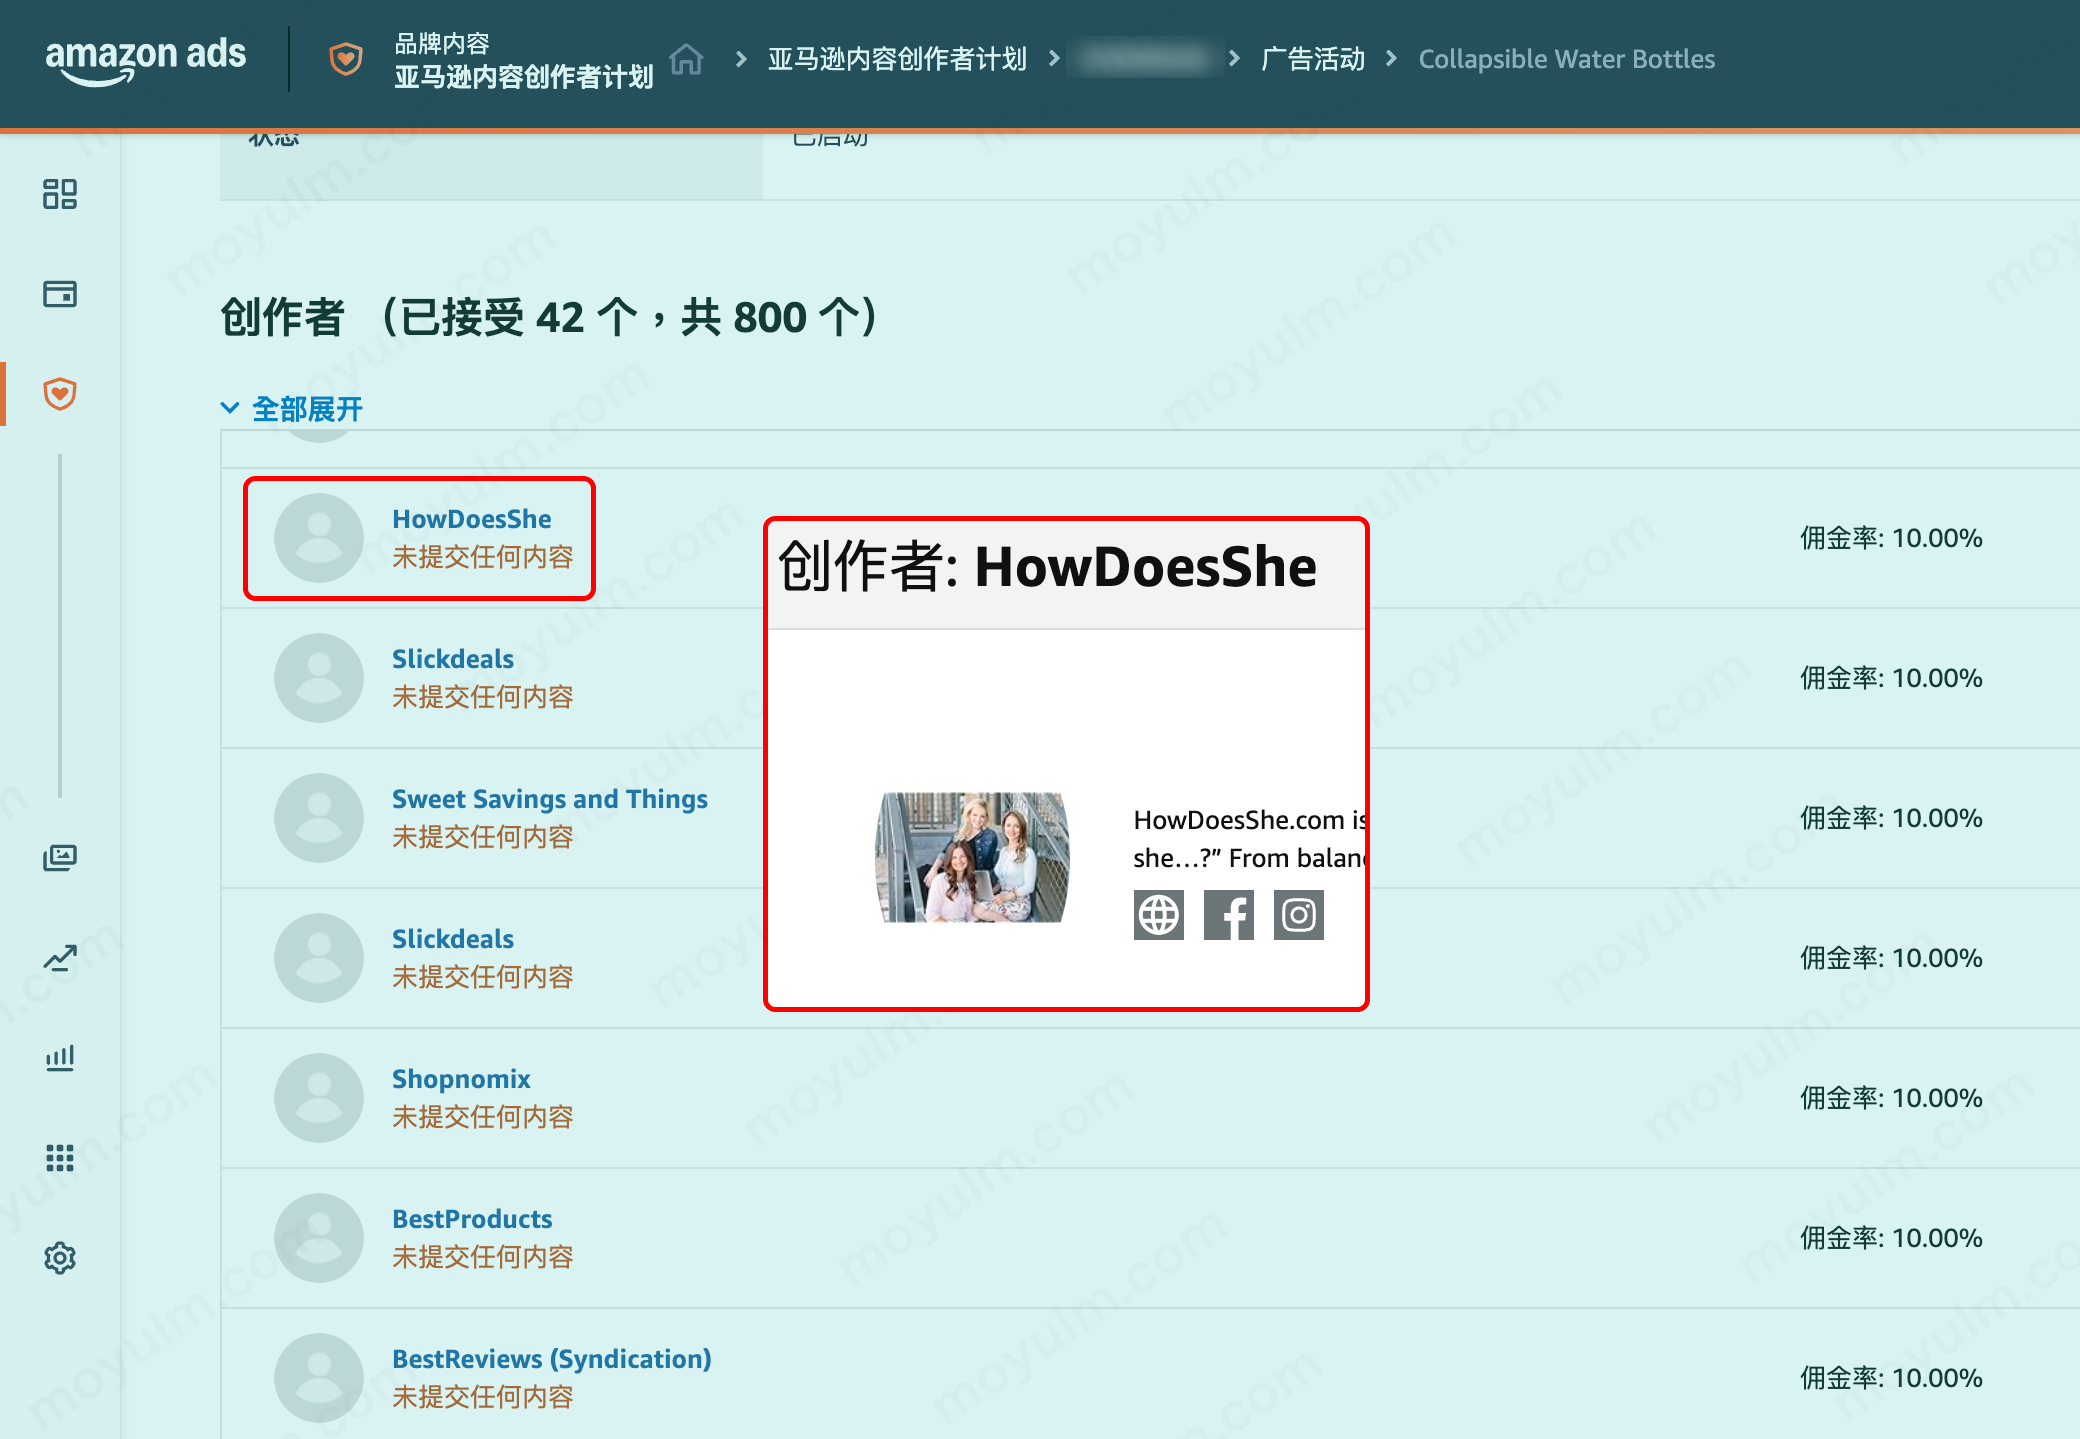
Task: Click 广告活动 breadcrumb link
Action: 1313,59
